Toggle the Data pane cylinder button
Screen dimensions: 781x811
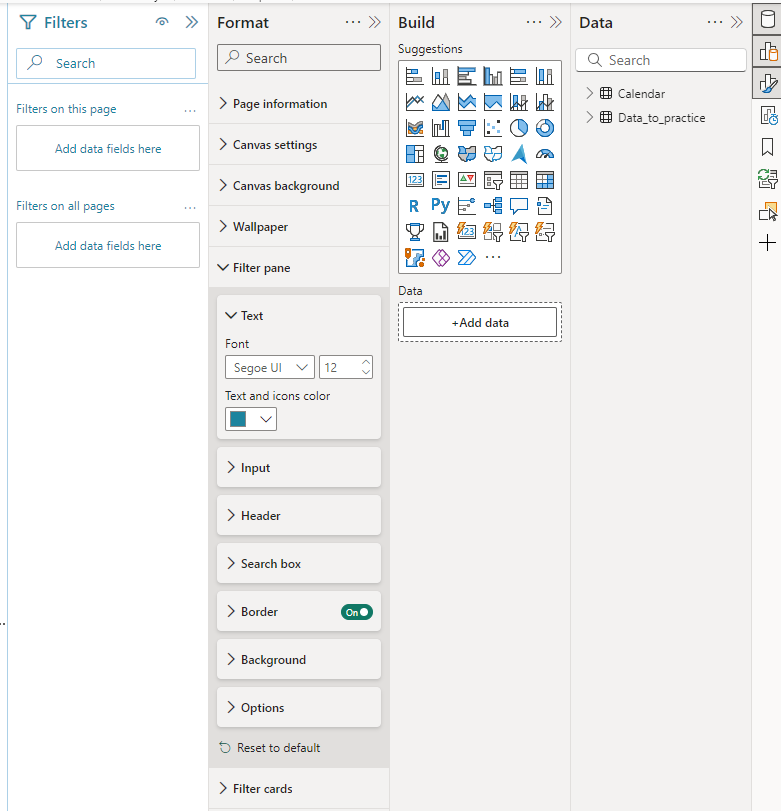point(768,19)
